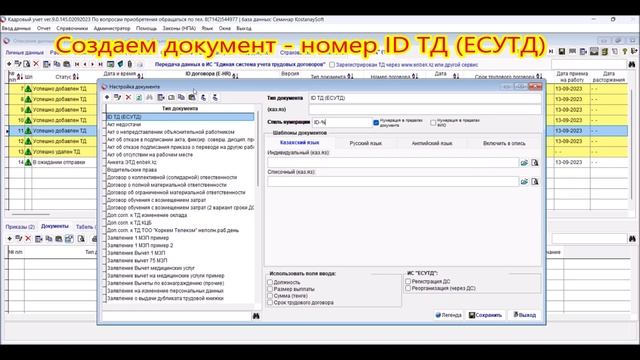
Task: Open the Легенда button
Action: click(449, 315)
